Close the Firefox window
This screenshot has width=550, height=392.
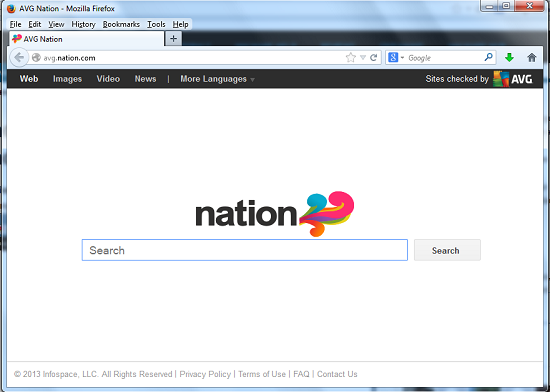pyautogui.click(x=529, y=6)
